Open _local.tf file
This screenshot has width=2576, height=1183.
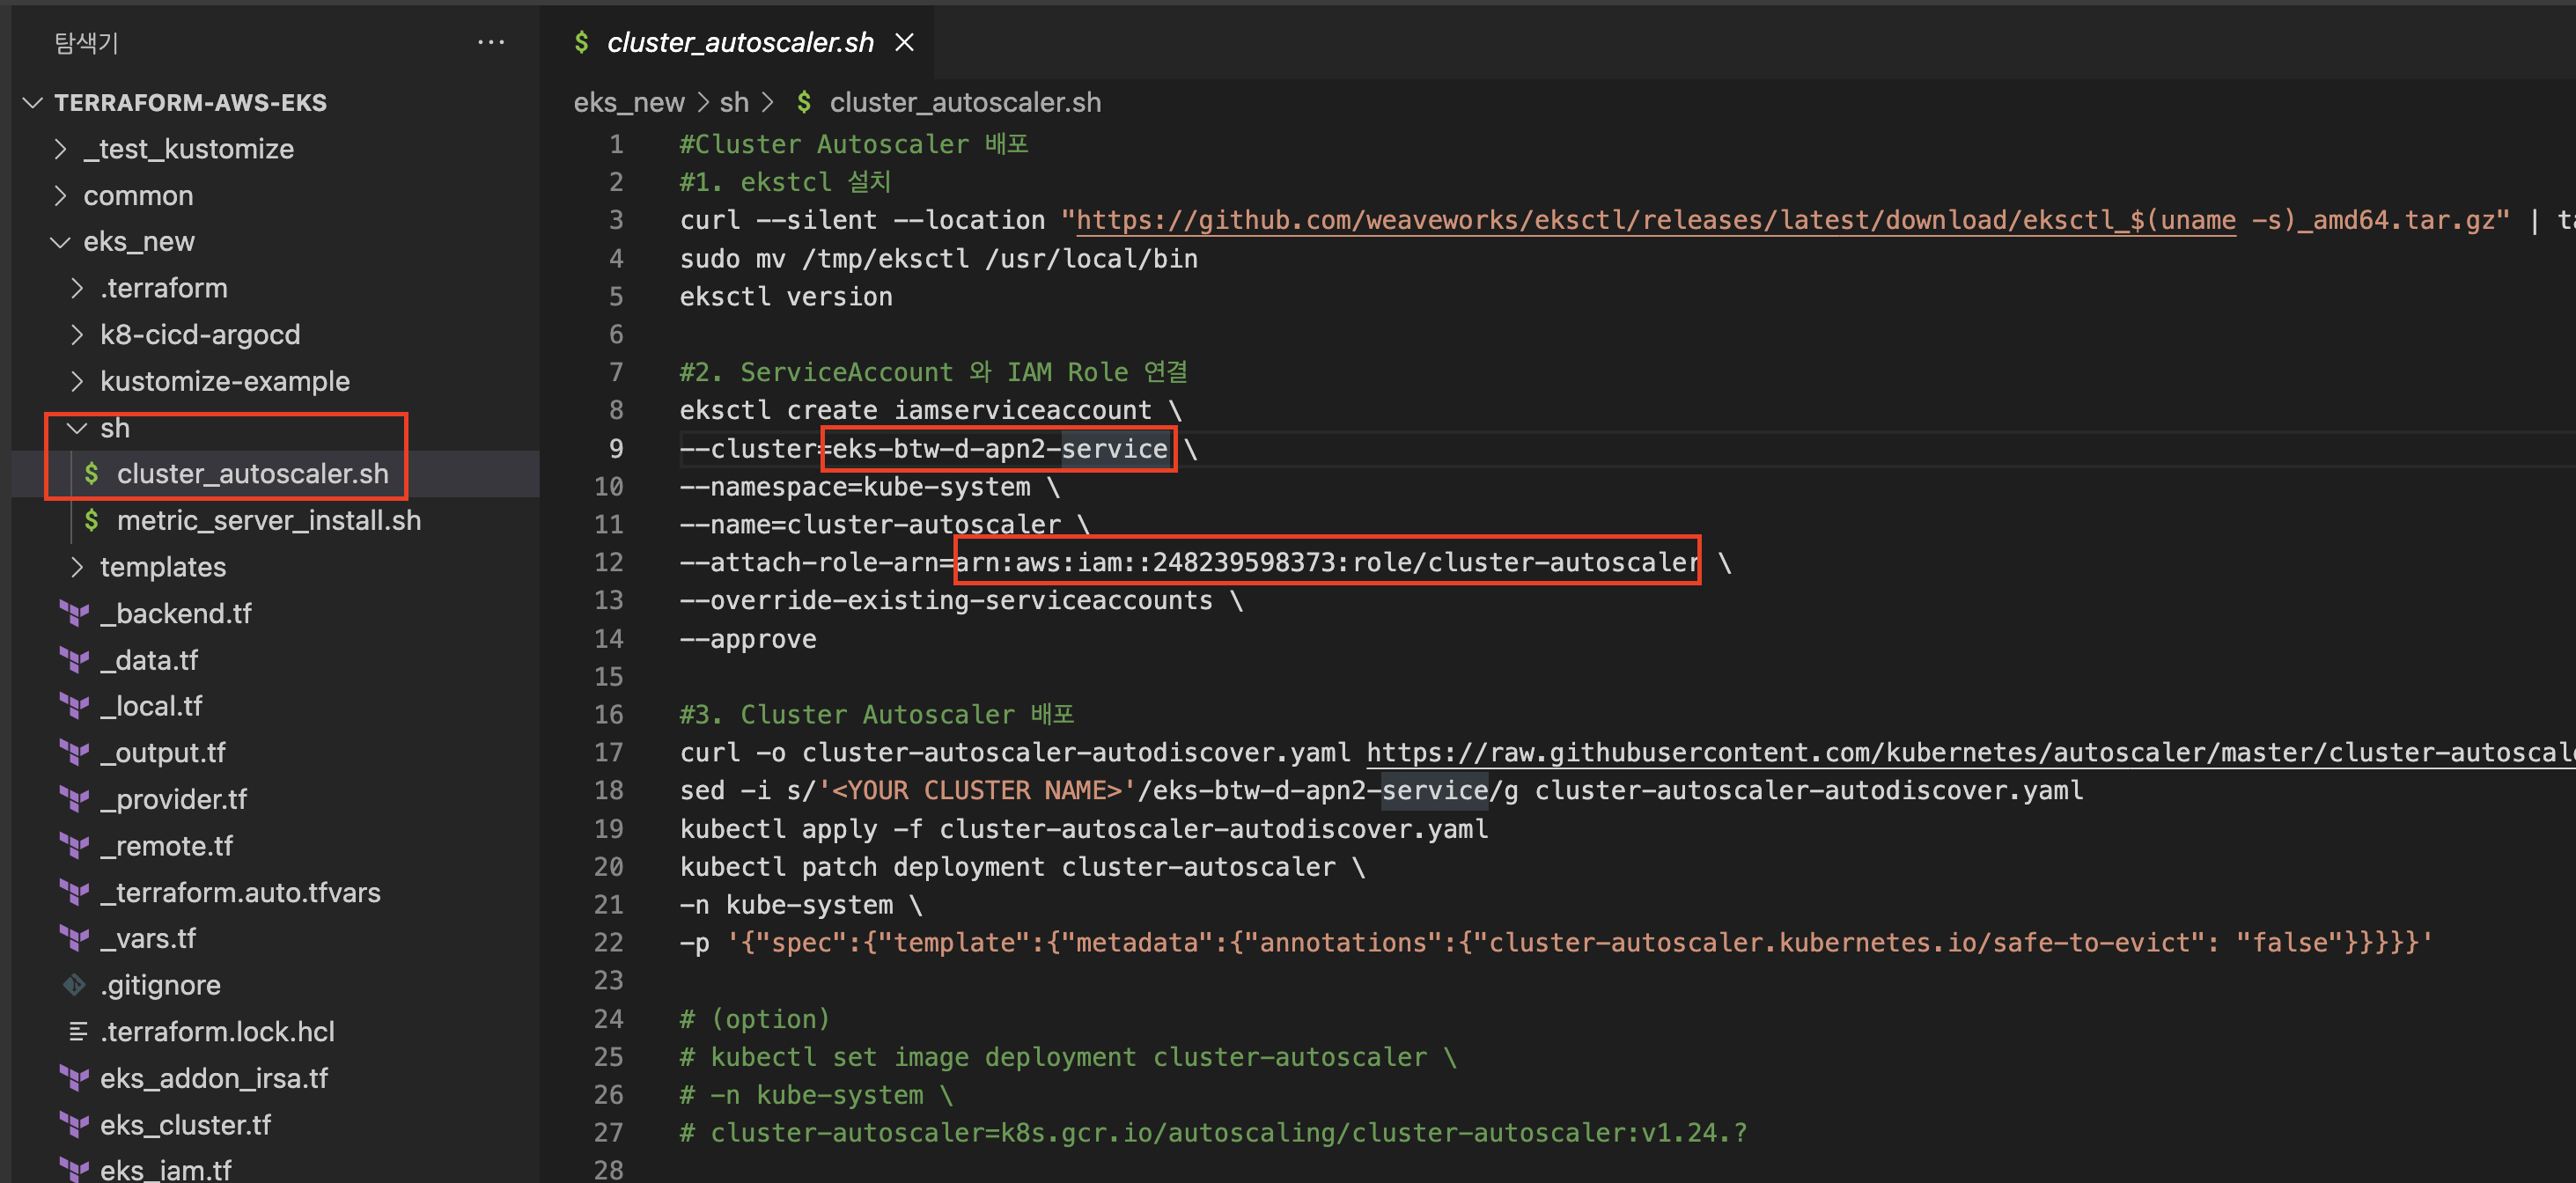pyautogui.click(x=151, y=706)
